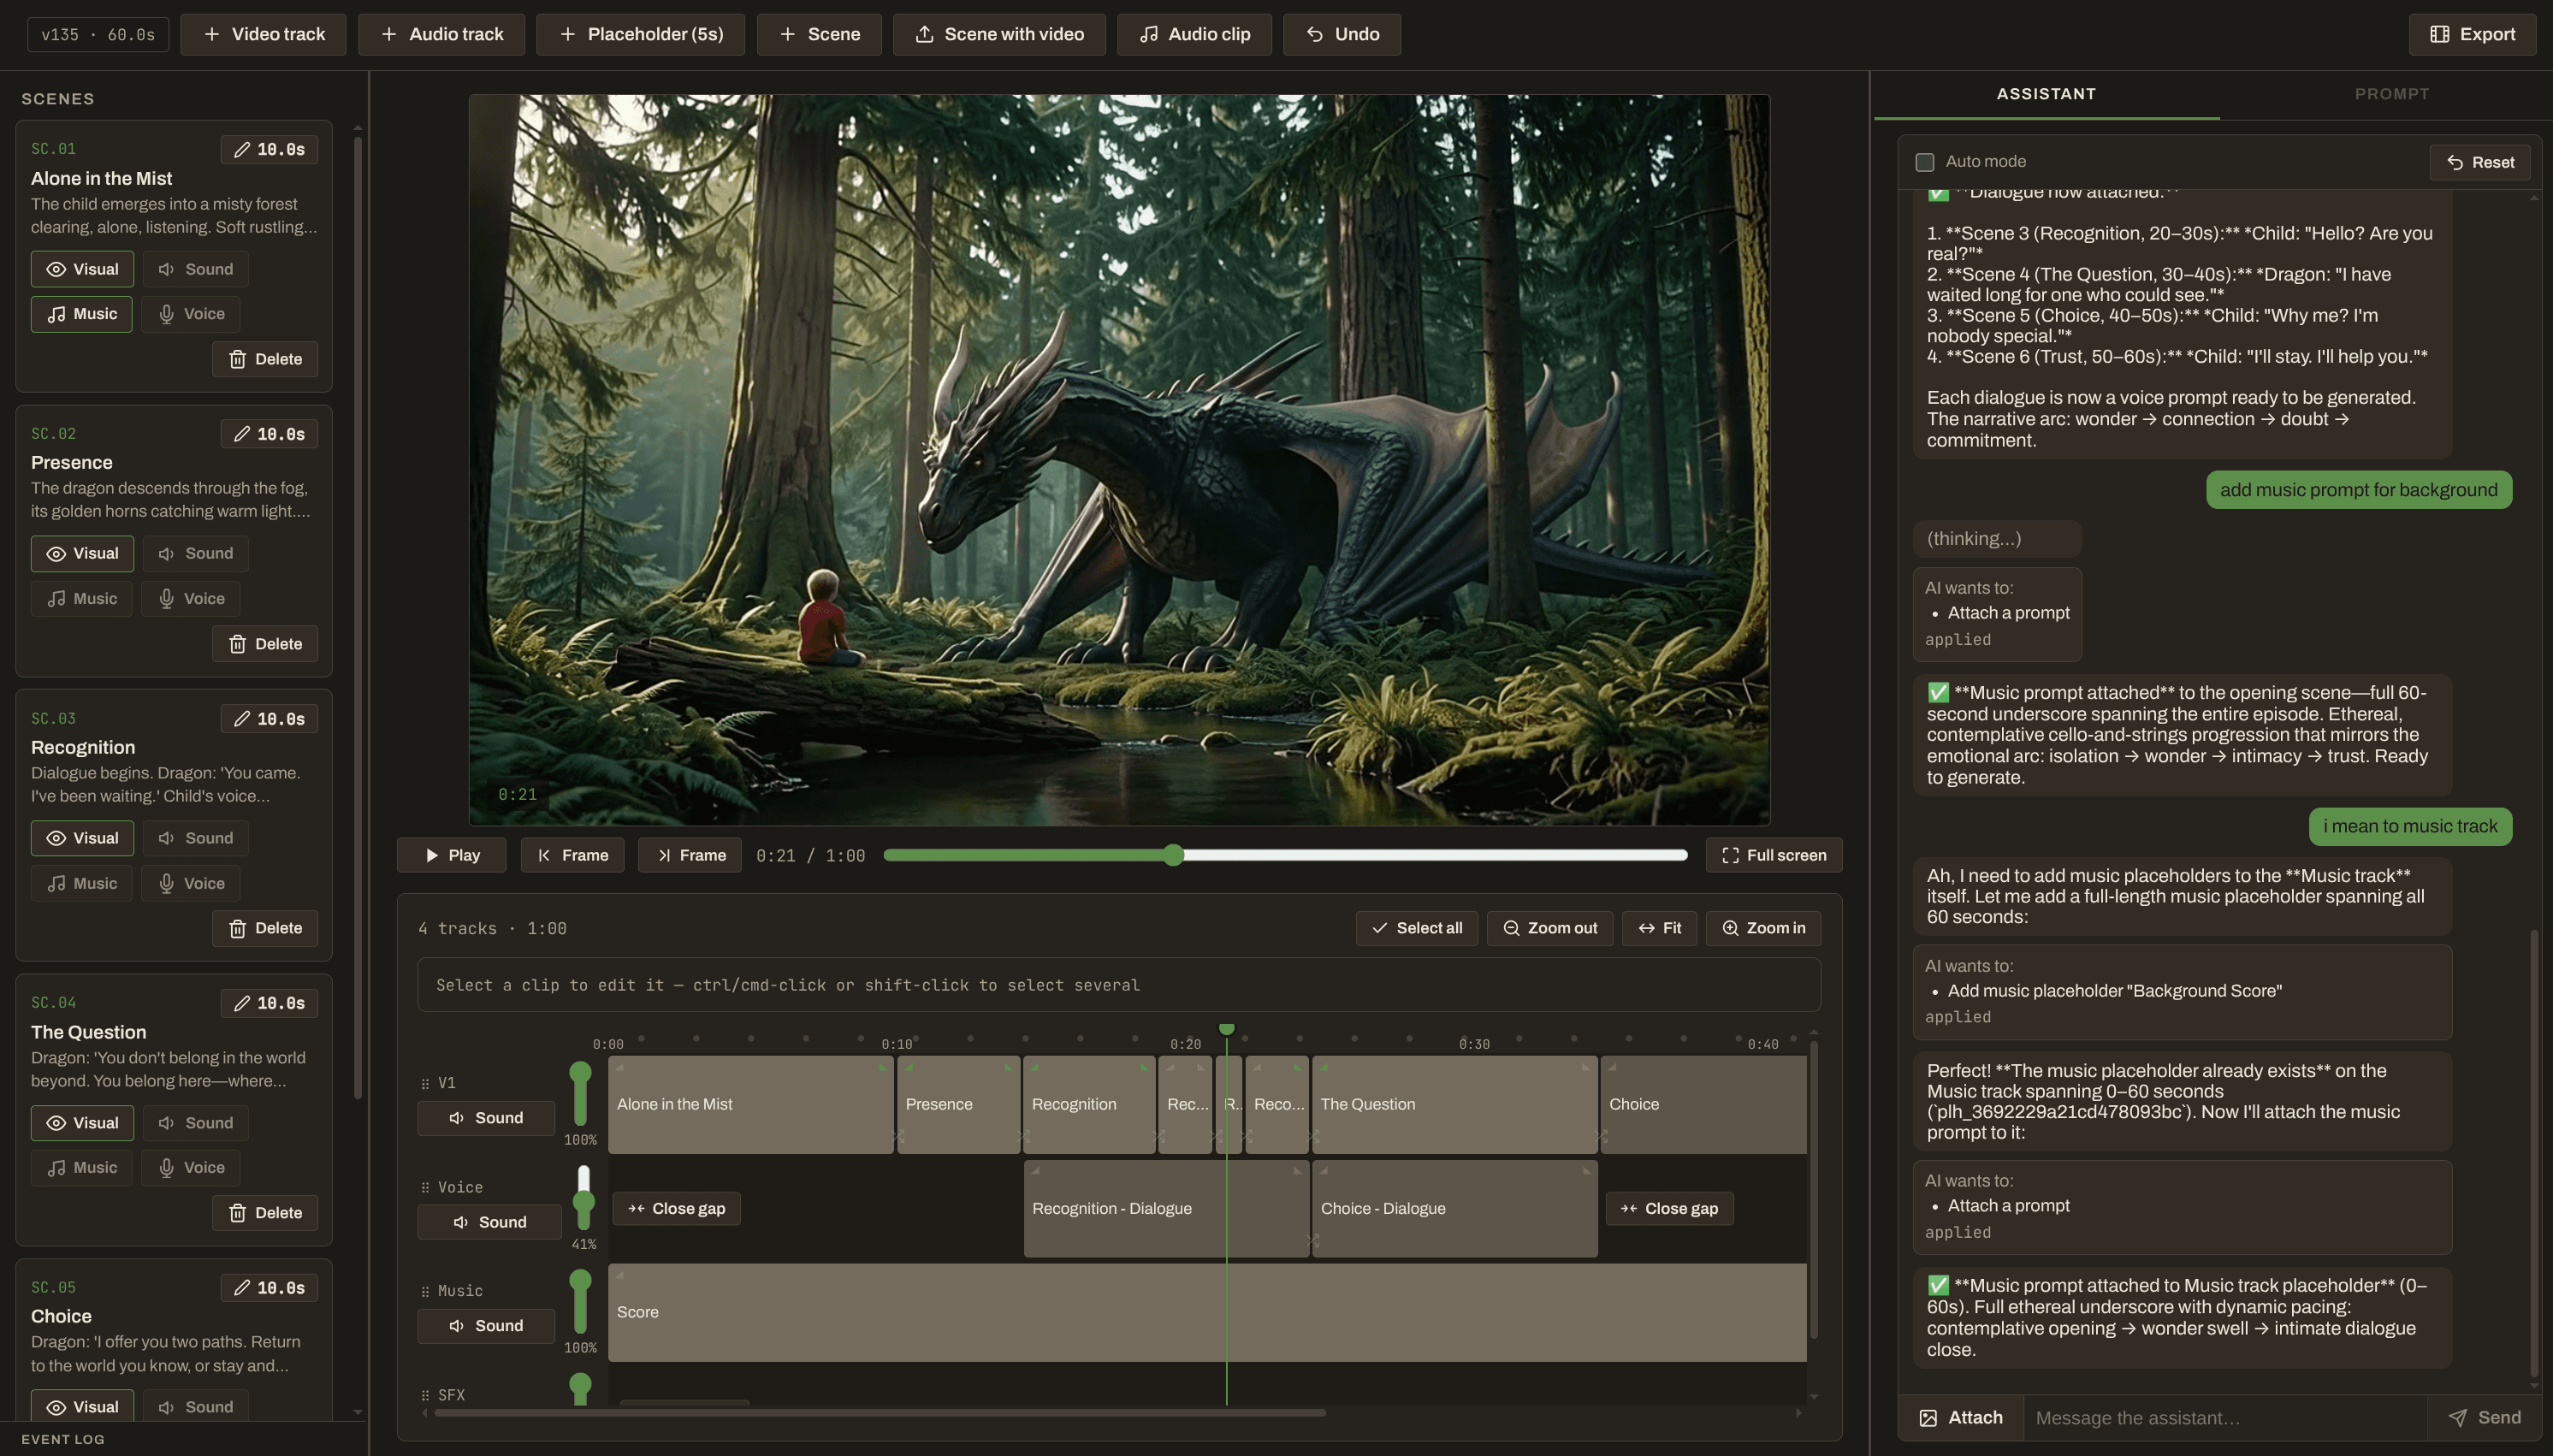This screenshot has height=1456, width=2553.
Task: Toggle Visual for Alone in the Mist
Action: click(x=82, y=269)
